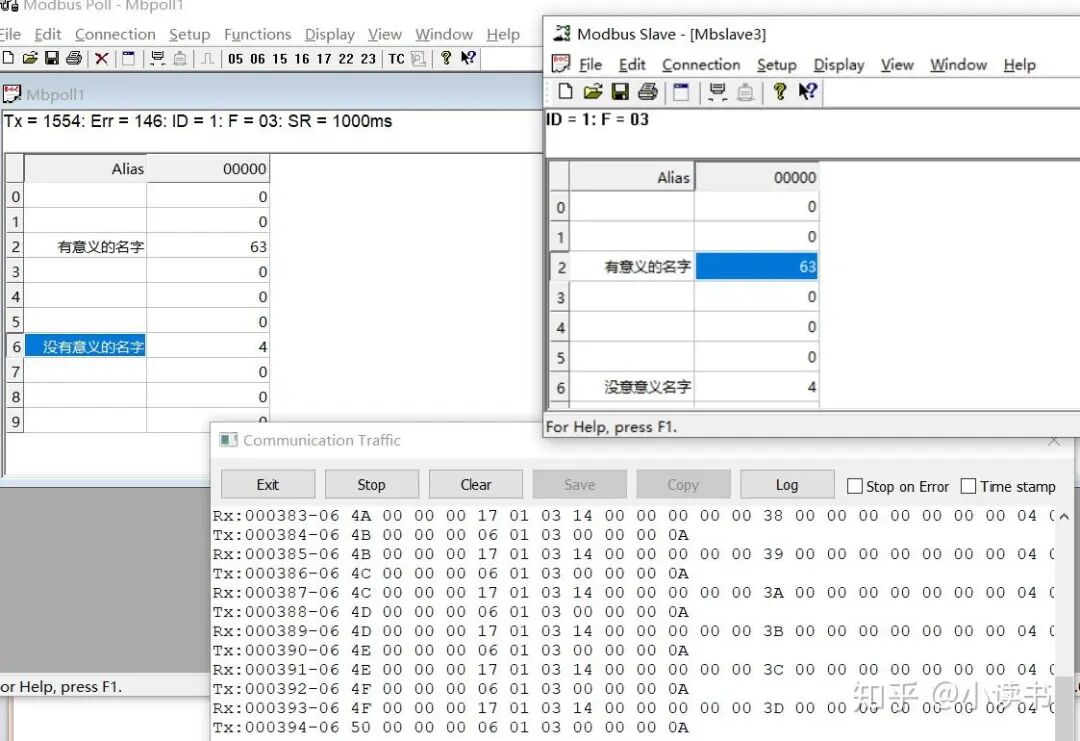Select function 05 in Modbus Poll toolbar
Image resolution: width=1080 pixels, height=741 pixels.
coord(236,59)
